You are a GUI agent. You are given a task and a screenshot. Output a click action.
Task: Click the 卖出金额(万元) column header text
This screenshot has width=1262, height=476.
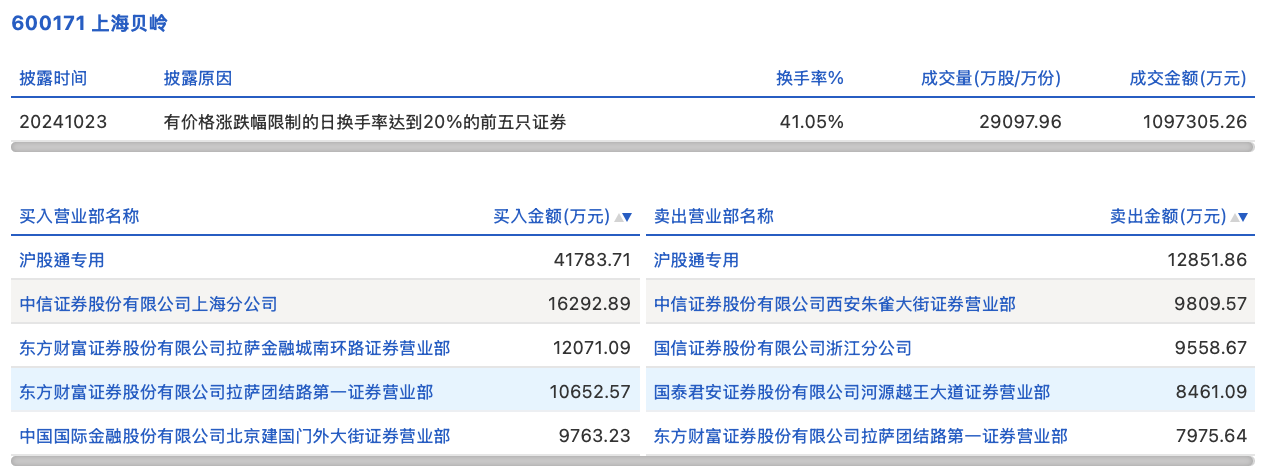(1167, 217)
